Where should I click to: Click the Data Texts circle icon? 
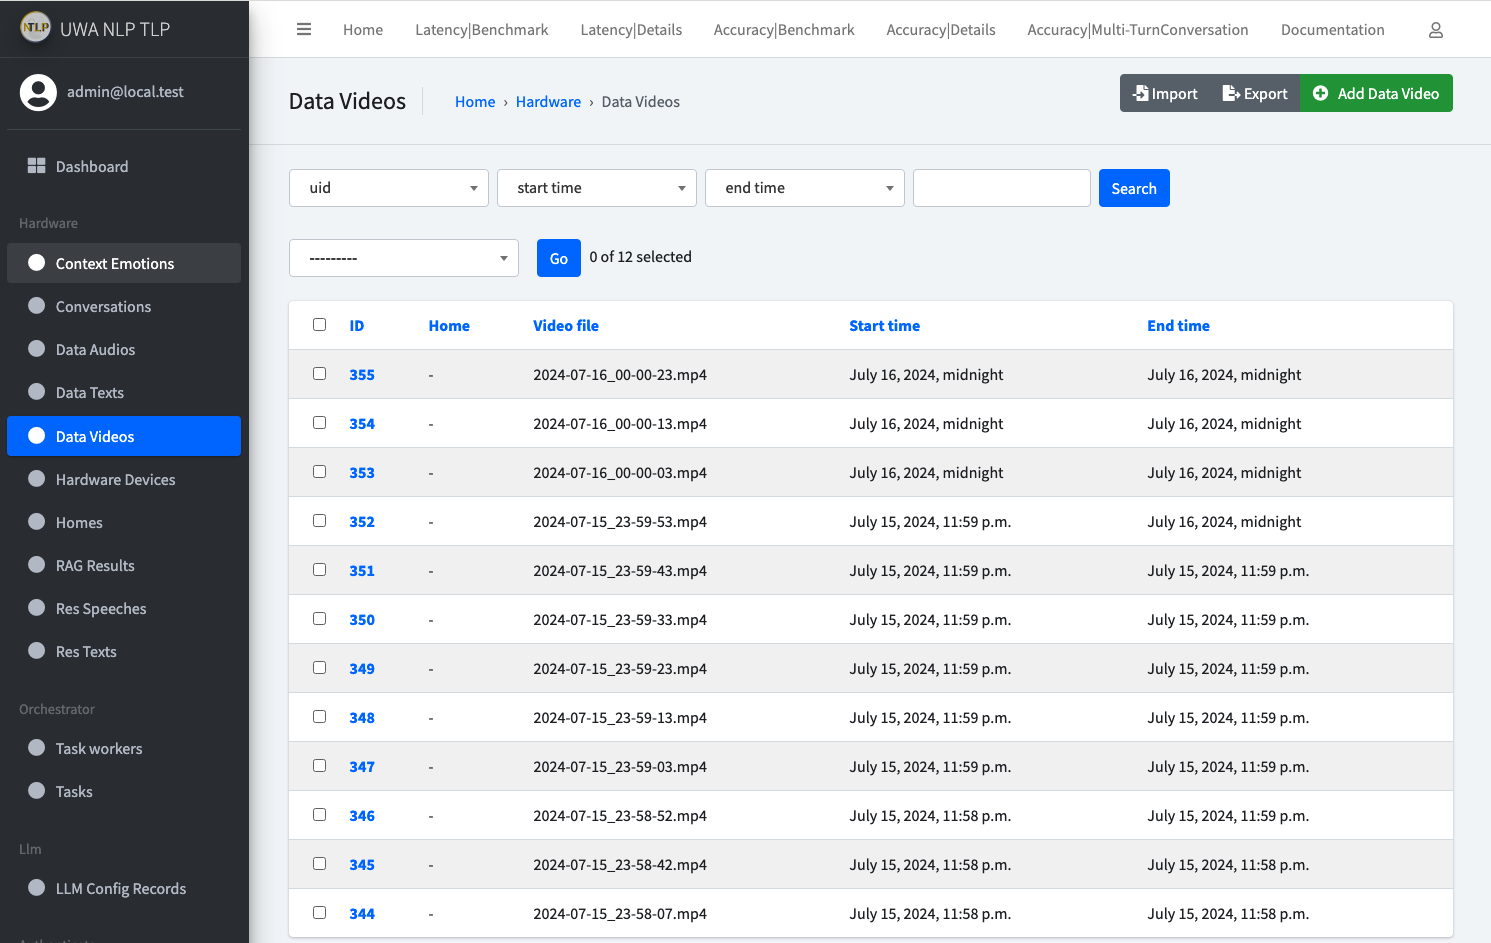click(x=37, y=392)
